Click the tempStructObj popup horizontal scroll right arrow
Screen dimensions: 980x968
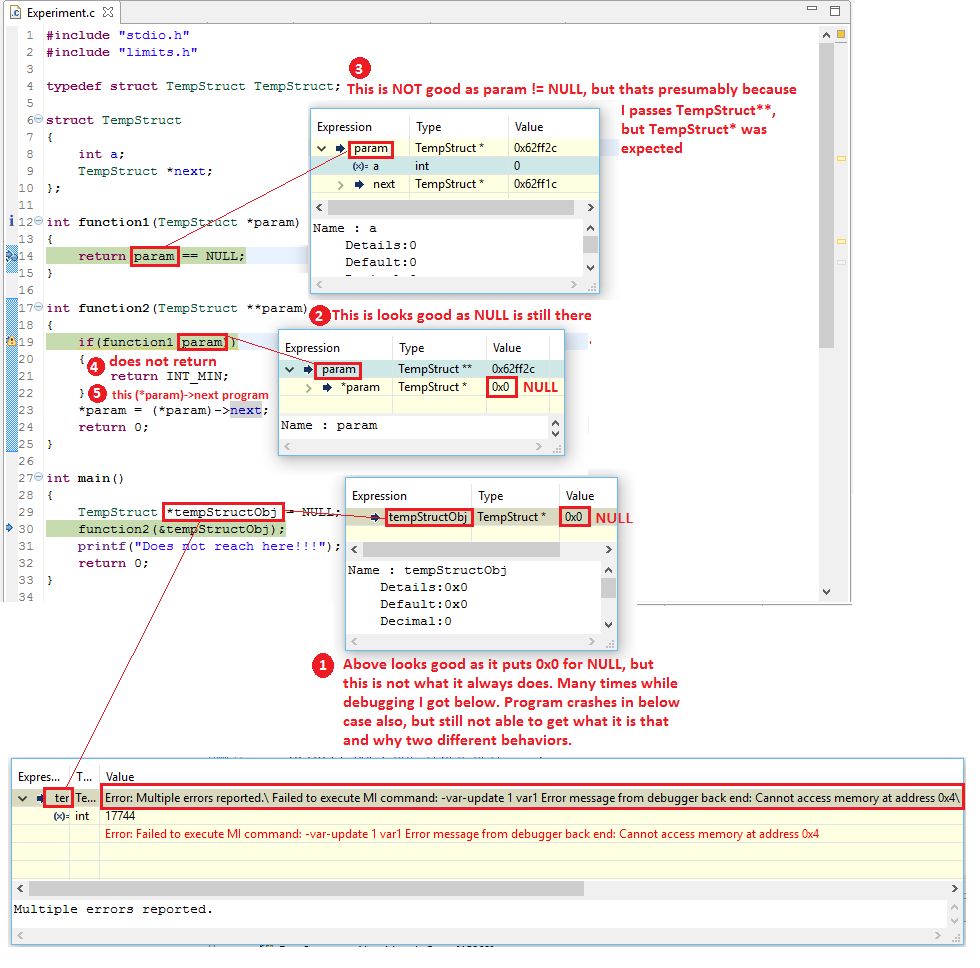[x=608, y=549]
